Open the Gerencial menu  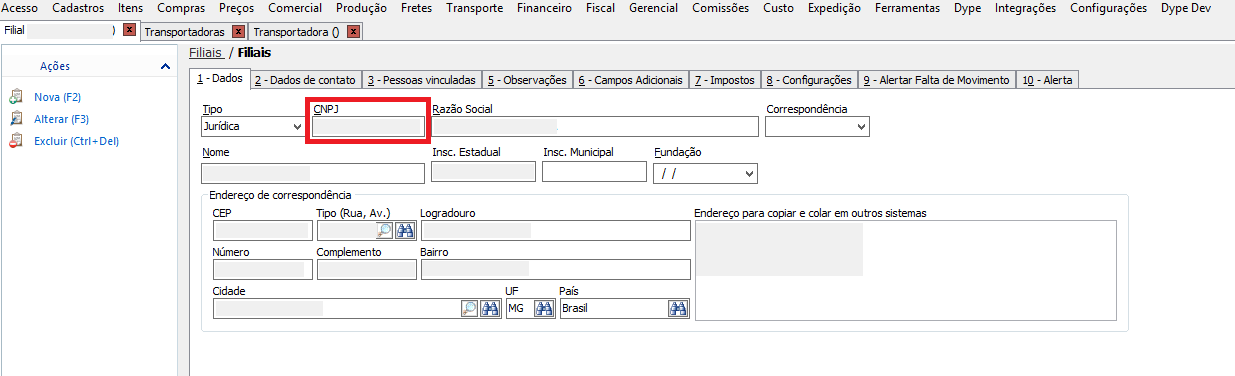(x=654, y=8)
